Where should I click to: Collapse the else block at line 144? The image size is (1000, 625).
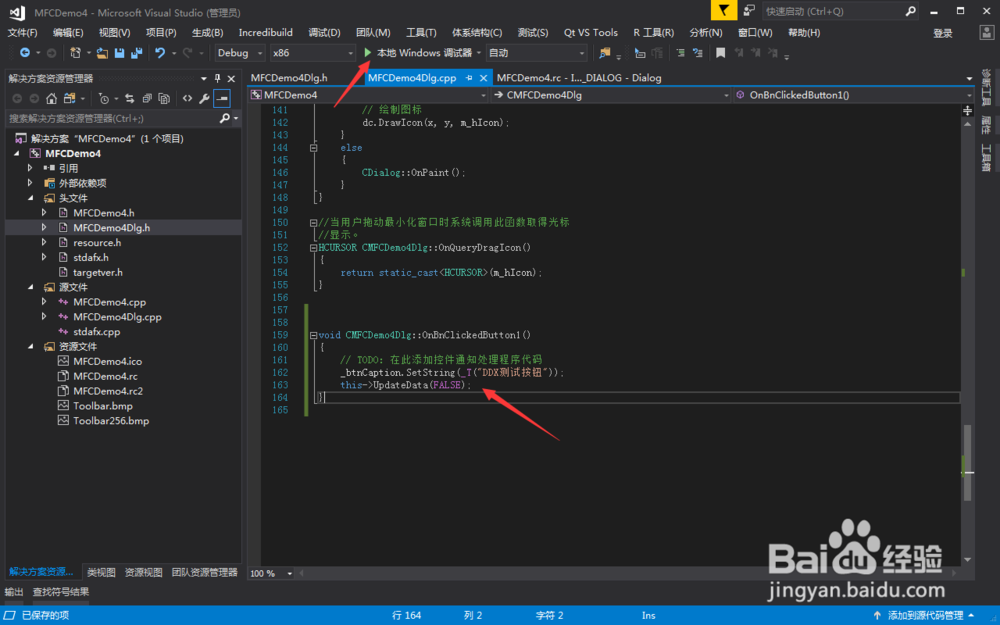coord(313,148)
